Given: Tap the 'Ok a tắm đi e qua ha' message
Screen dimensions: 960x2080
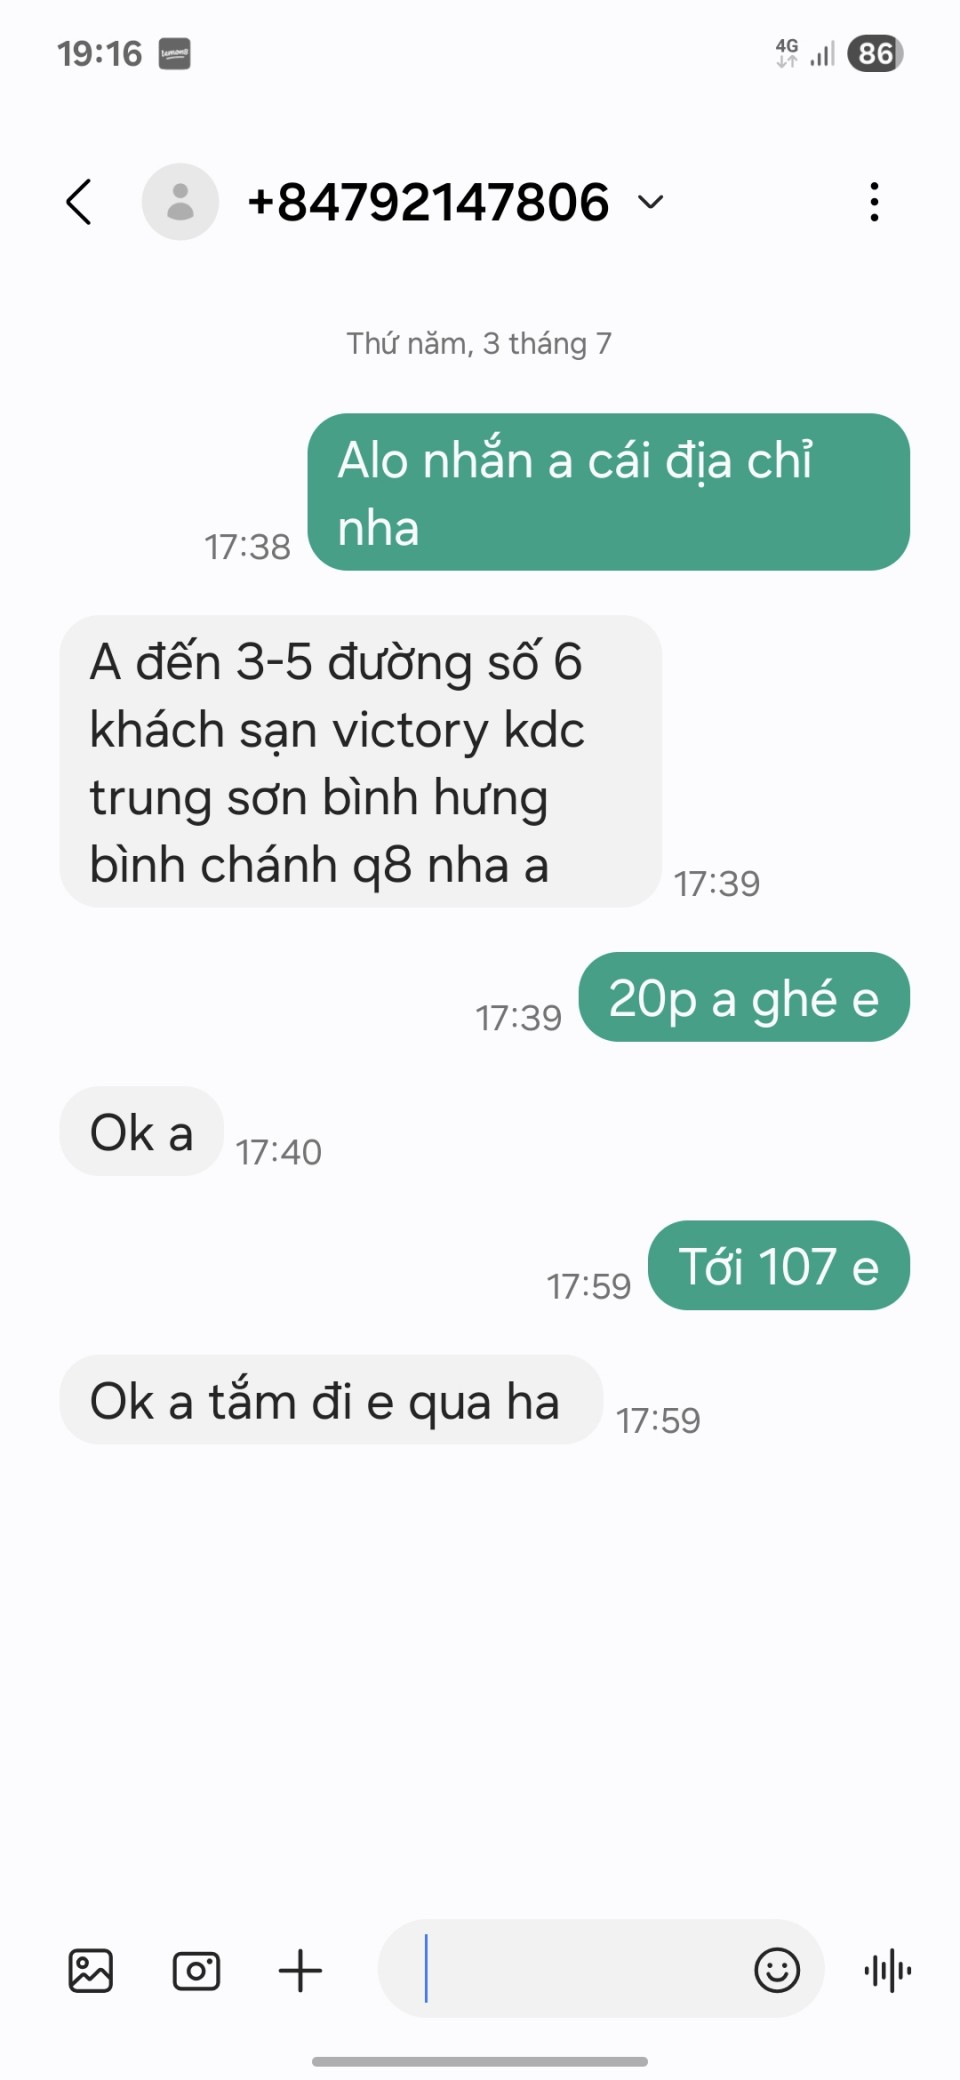Looking at the screenshot, I should click(331, 1399).
